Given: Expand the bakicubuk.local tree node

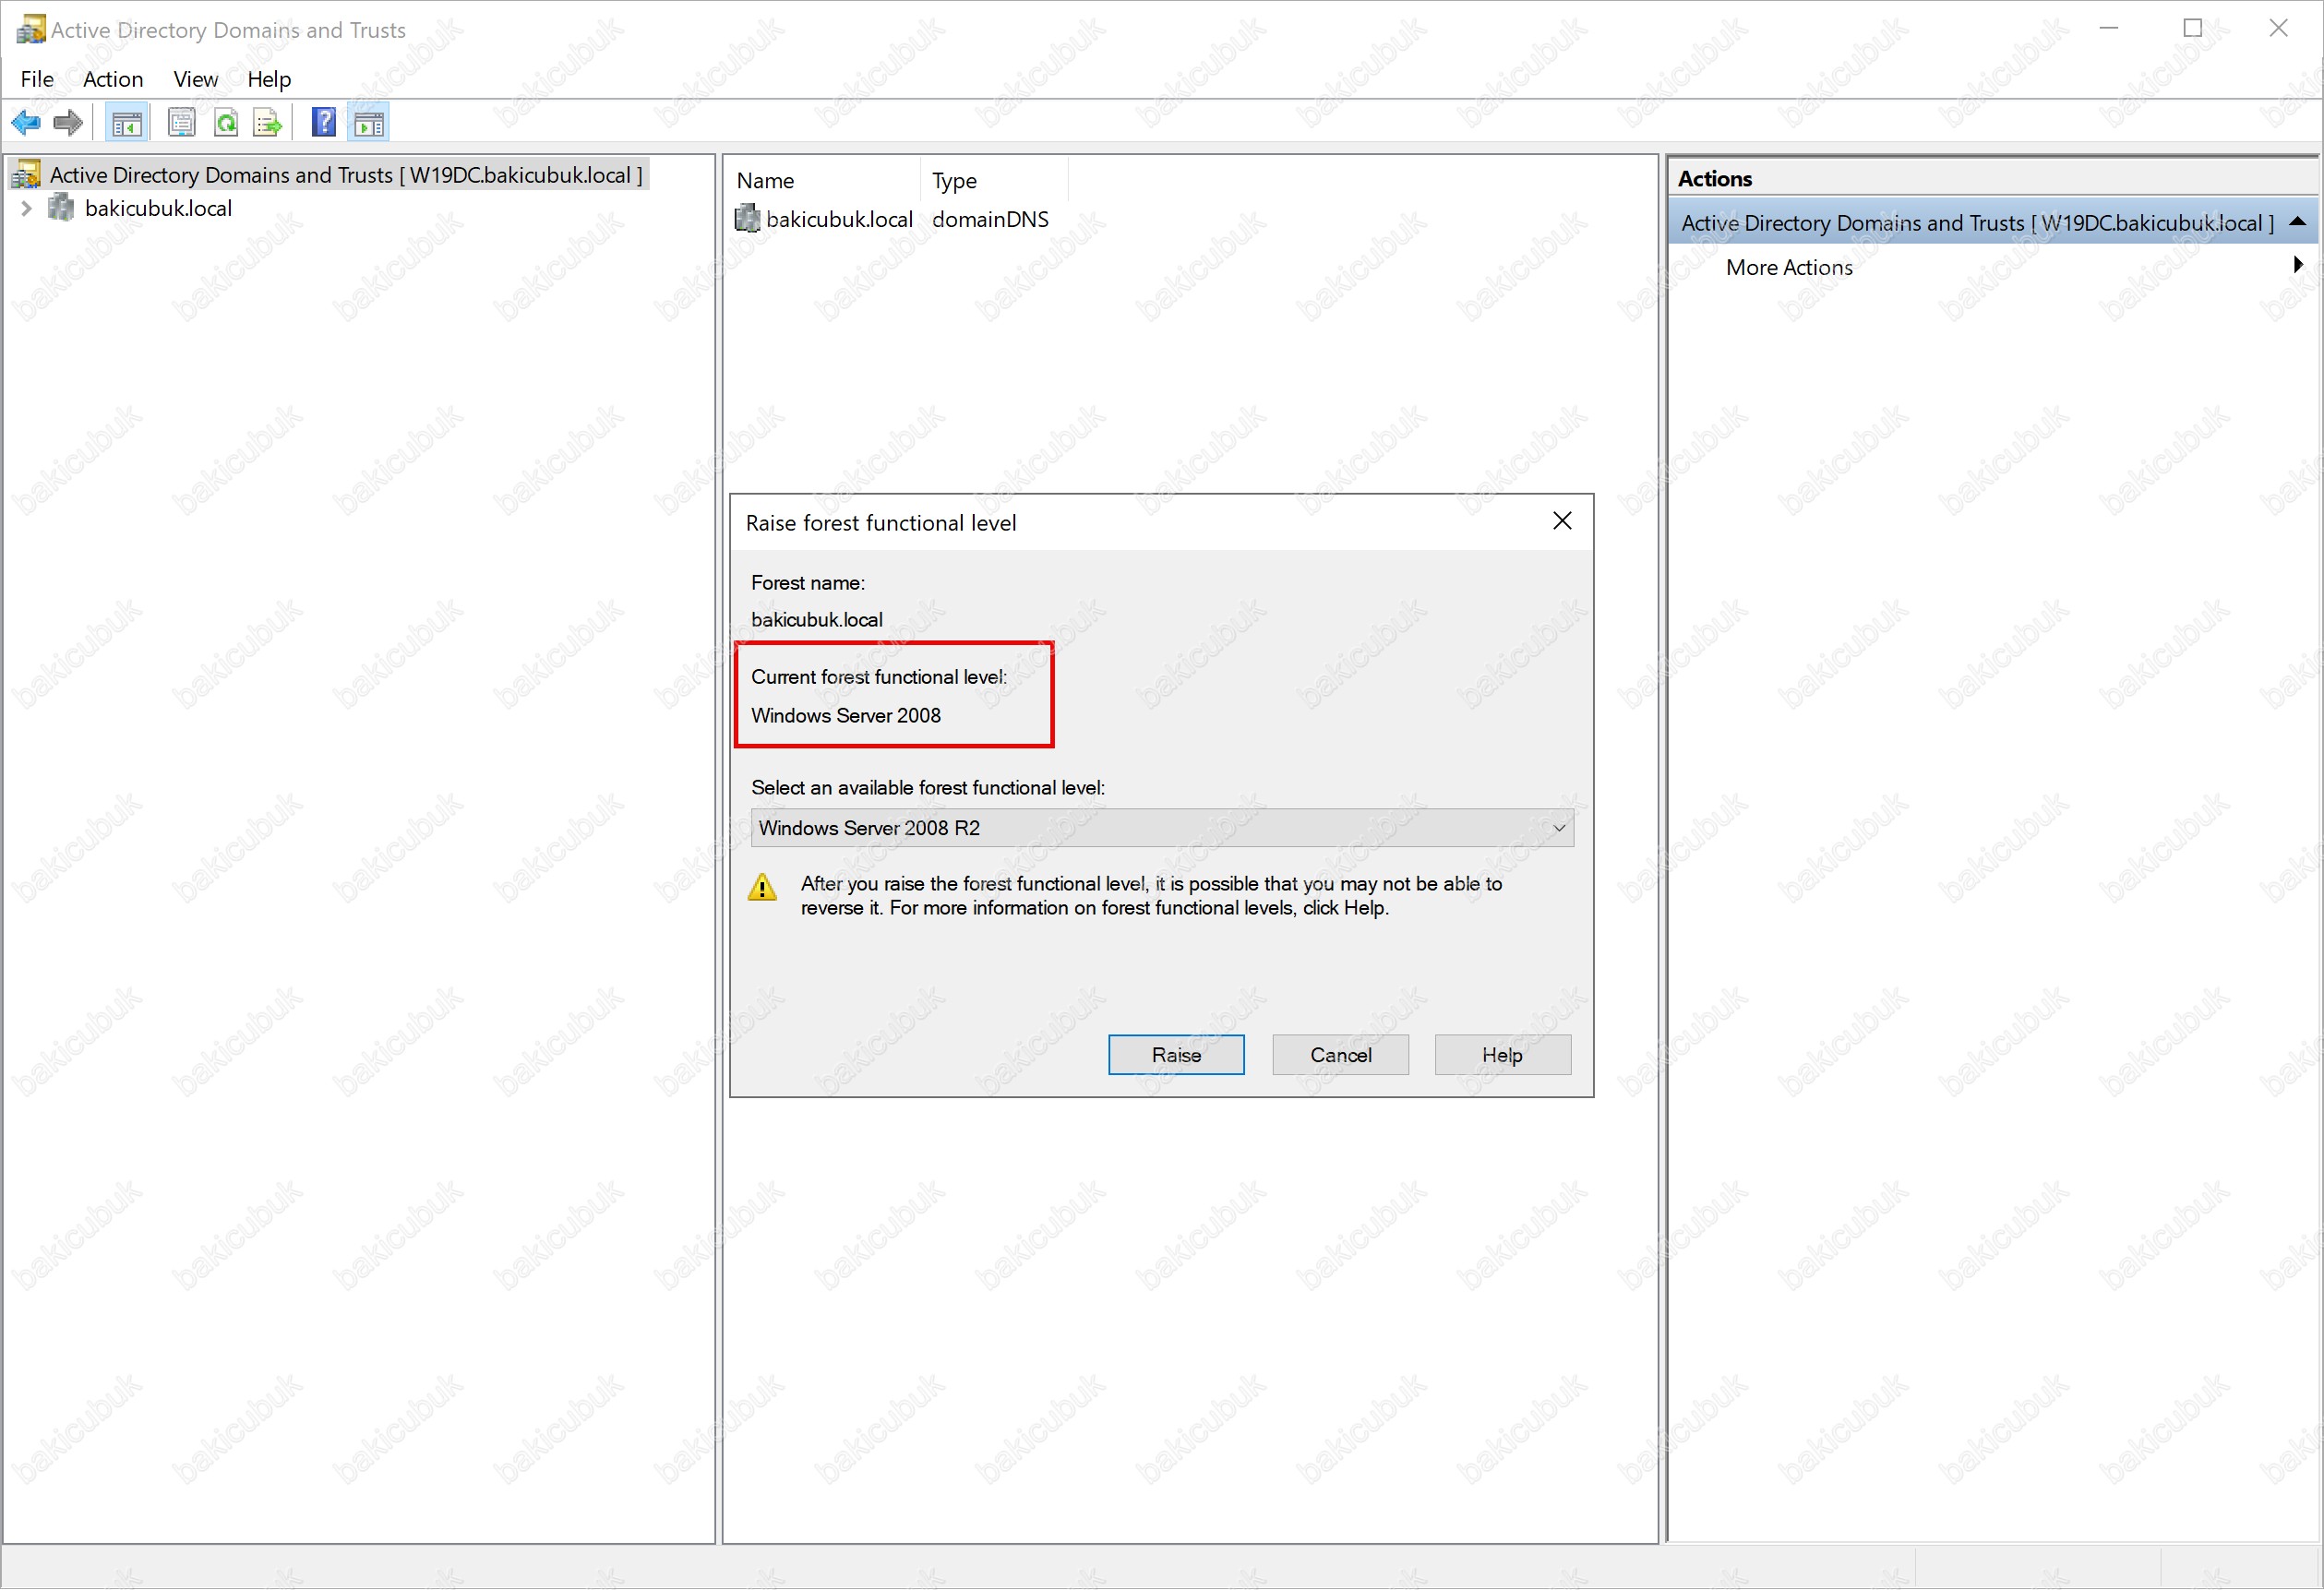Looking at the screenshot, I should tap(26, 208).
